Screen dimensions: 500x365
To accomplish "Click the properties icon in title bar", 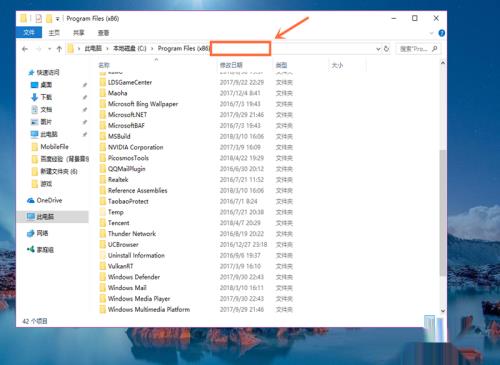I will click(39, 18).
